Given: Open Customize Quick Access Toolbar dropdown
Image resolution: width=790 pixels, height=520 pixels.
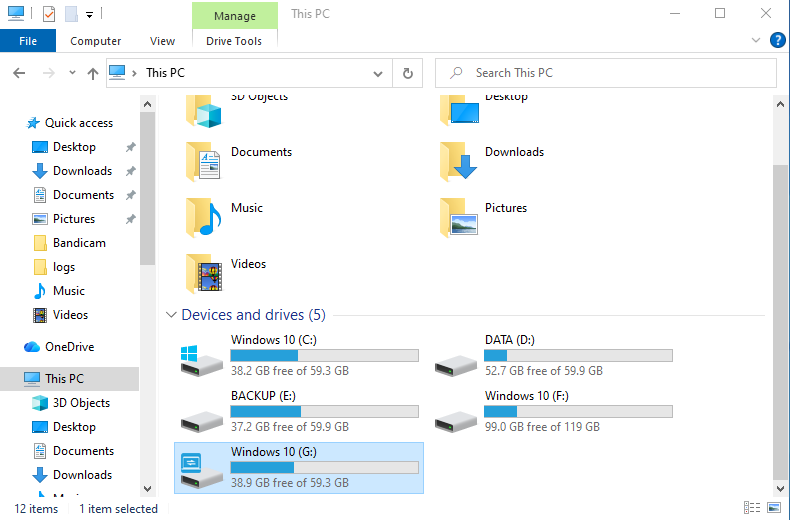Looking at the screenshot, I should pos(89,15).
